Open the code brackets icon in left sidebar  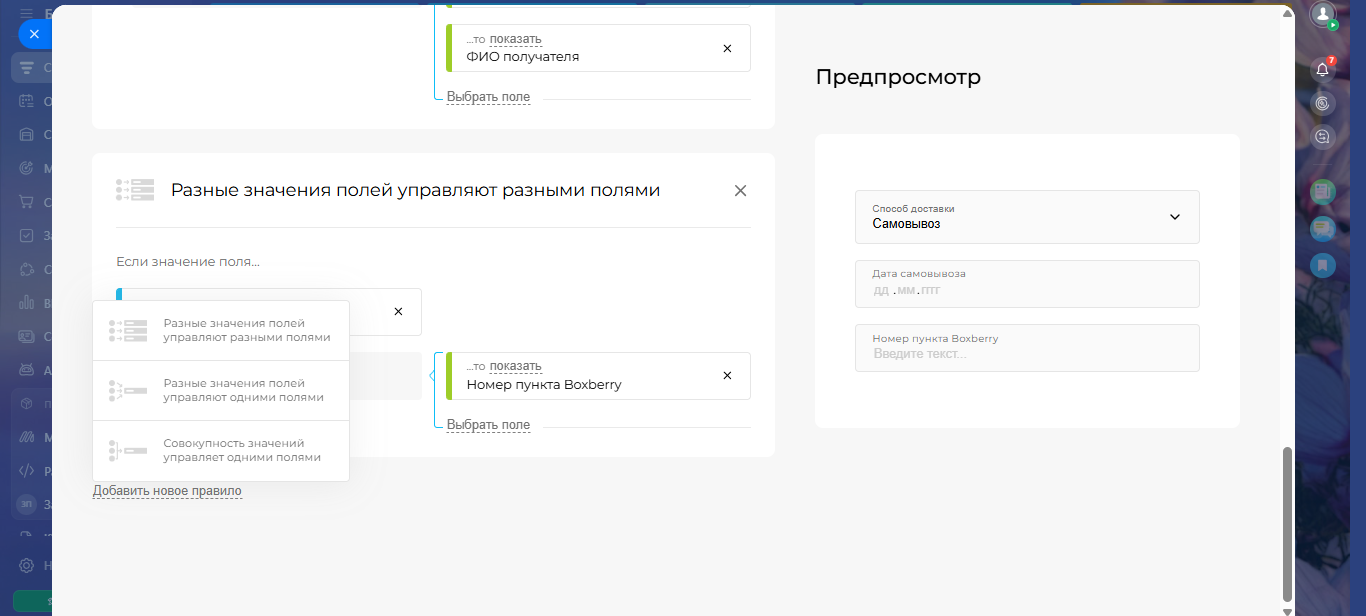[x=26, y=471]
